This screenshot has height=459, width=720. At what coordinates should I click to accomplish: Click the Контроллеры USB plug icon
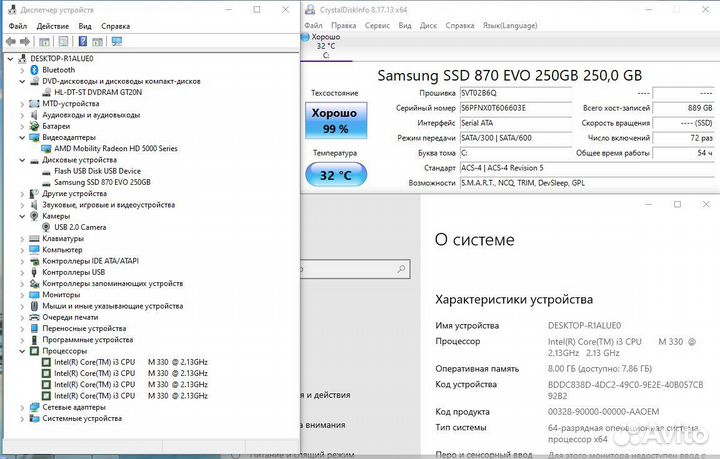(x=34, y=272)
